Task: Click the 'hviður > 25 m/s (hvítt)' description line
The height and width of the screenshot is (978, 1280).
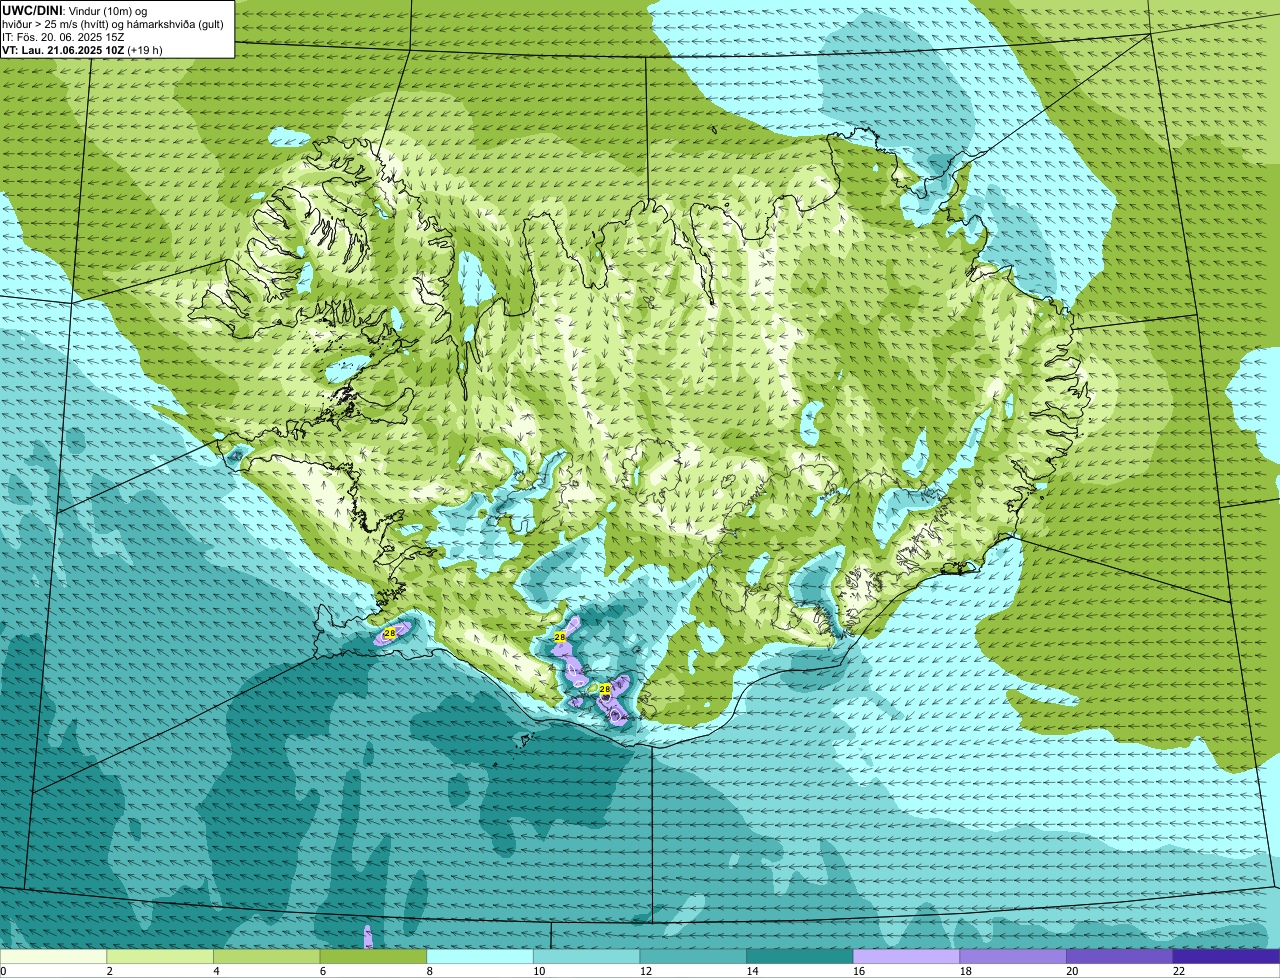Action: pyautogui.click(x=113, y=23)
